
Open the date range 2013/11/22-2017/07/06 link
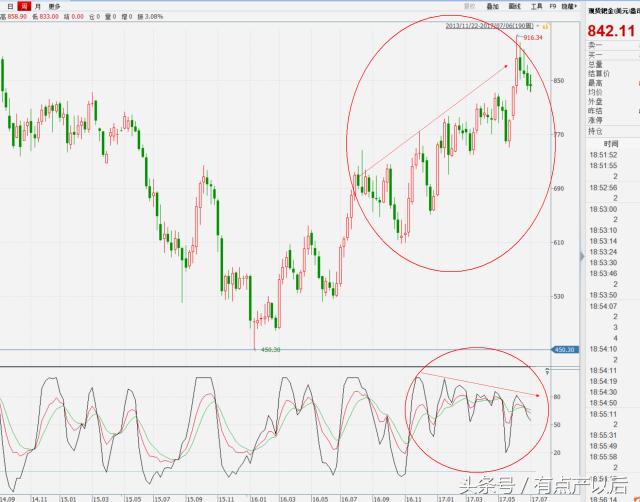pyautogui.click(x=489, y=26)
